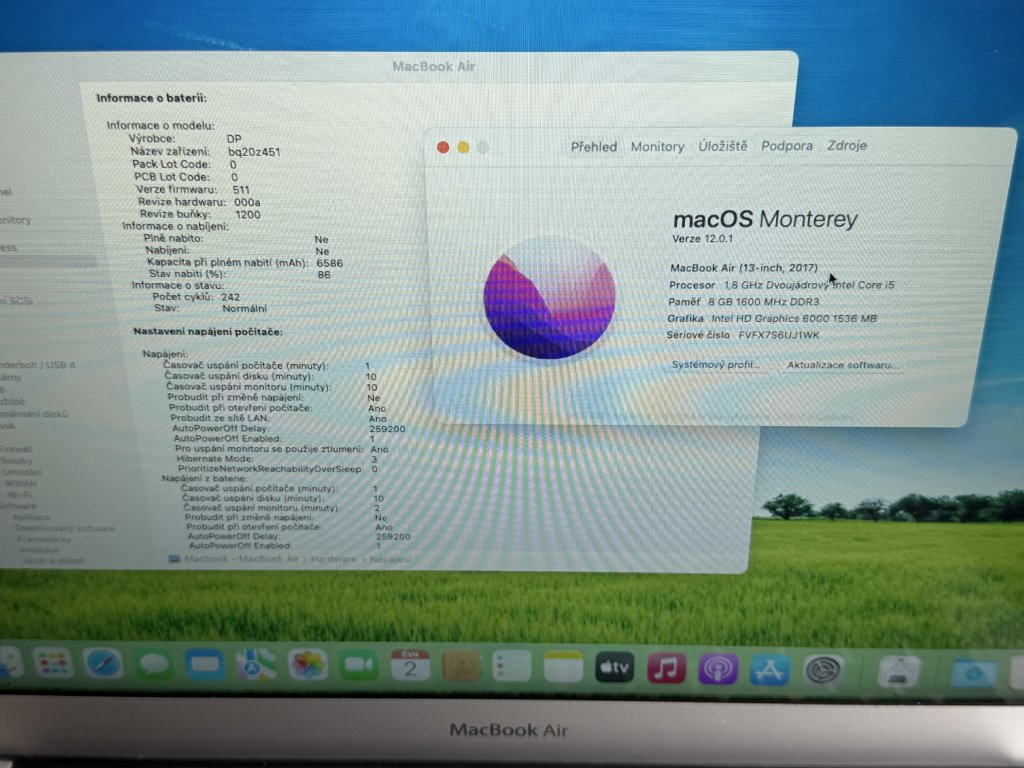
Task: Select WWAN in the sidebar list
Action: click(x=21, y=484)
